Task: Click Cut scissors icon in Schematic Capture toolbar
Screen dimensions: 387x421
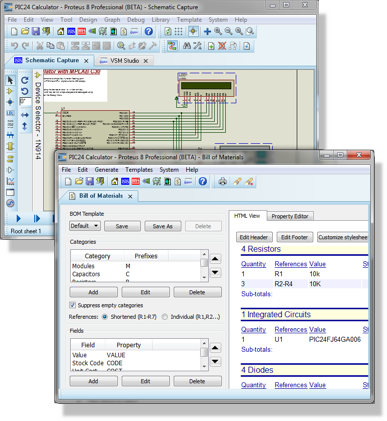Action: (40, 46)
